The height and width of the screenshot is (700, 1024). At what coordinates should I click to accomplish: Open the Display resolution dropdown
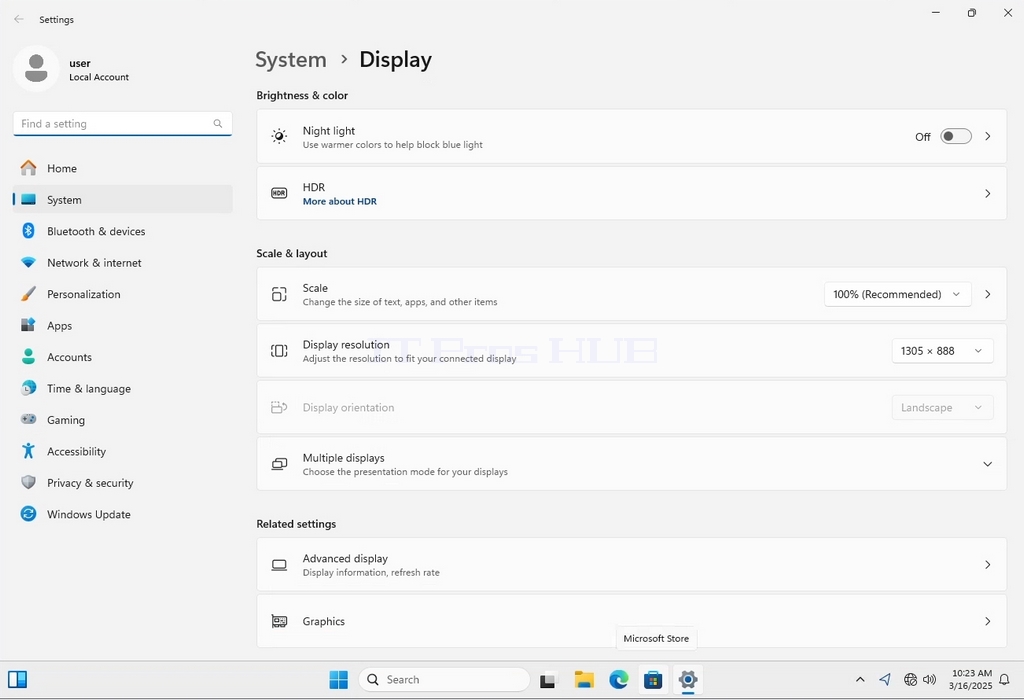pos(942,351)
